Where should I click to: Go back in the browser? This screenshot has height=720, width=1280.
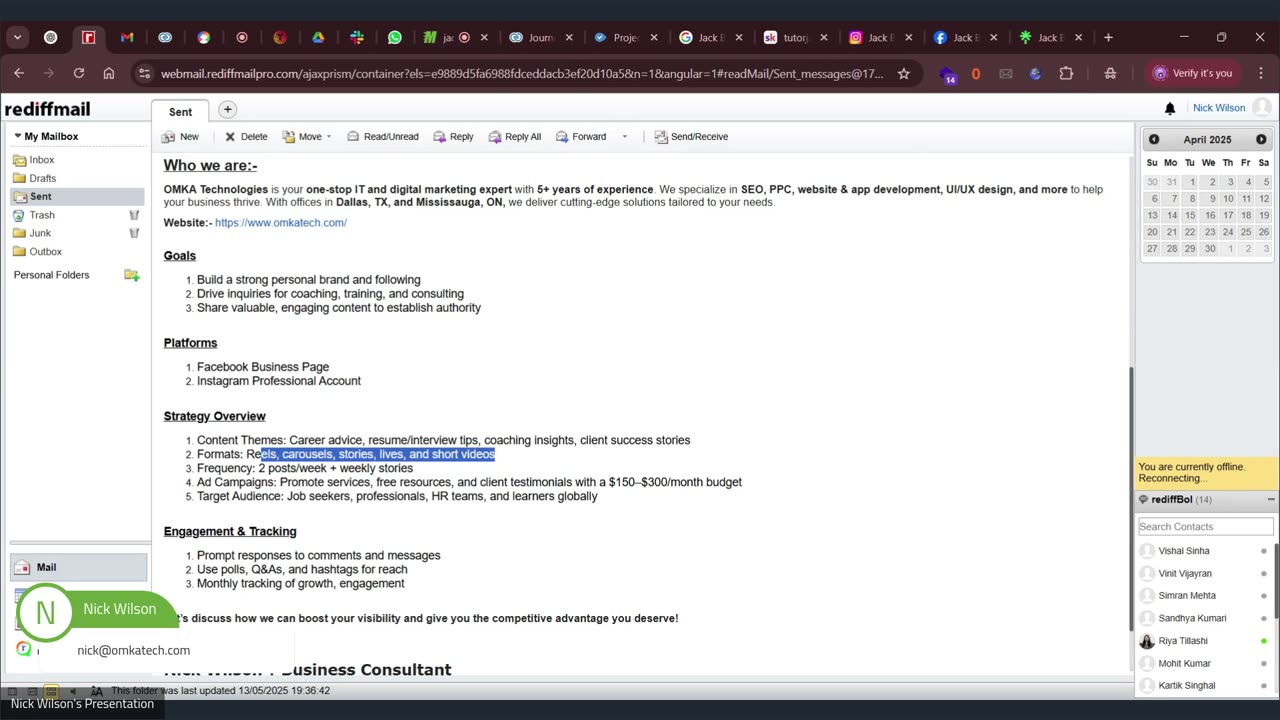click(x=19, y=73)
